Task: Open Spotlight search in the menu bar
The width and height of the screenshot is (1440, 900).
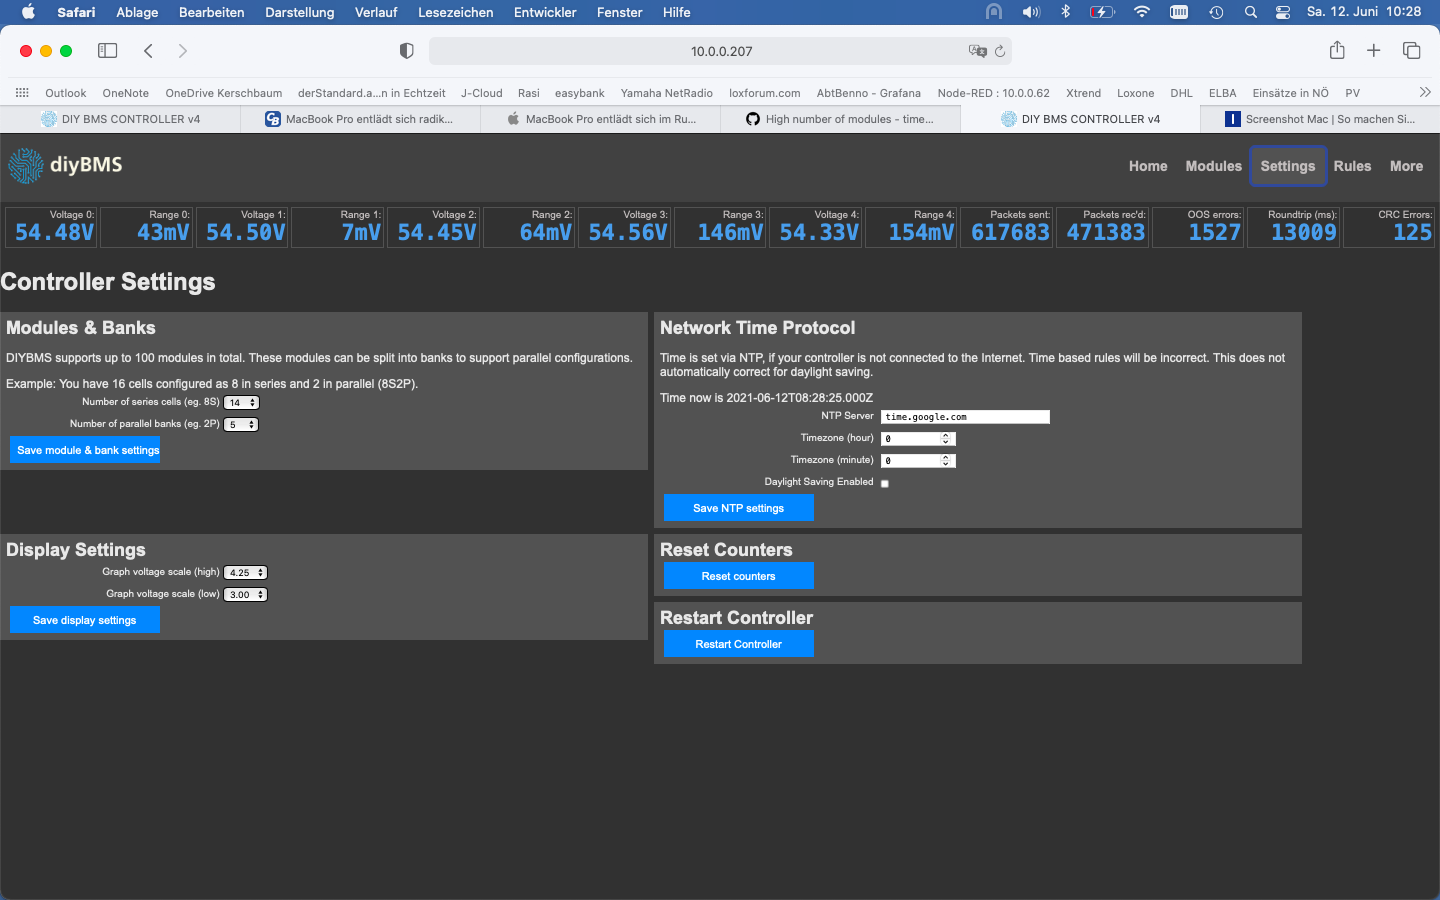Action: (x=1251, y=12)
